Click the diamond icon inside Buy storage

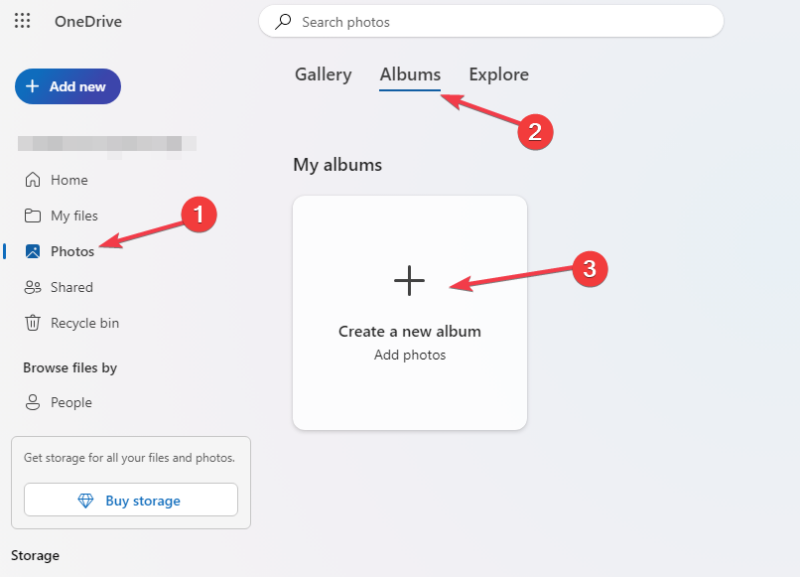(83, 500)
